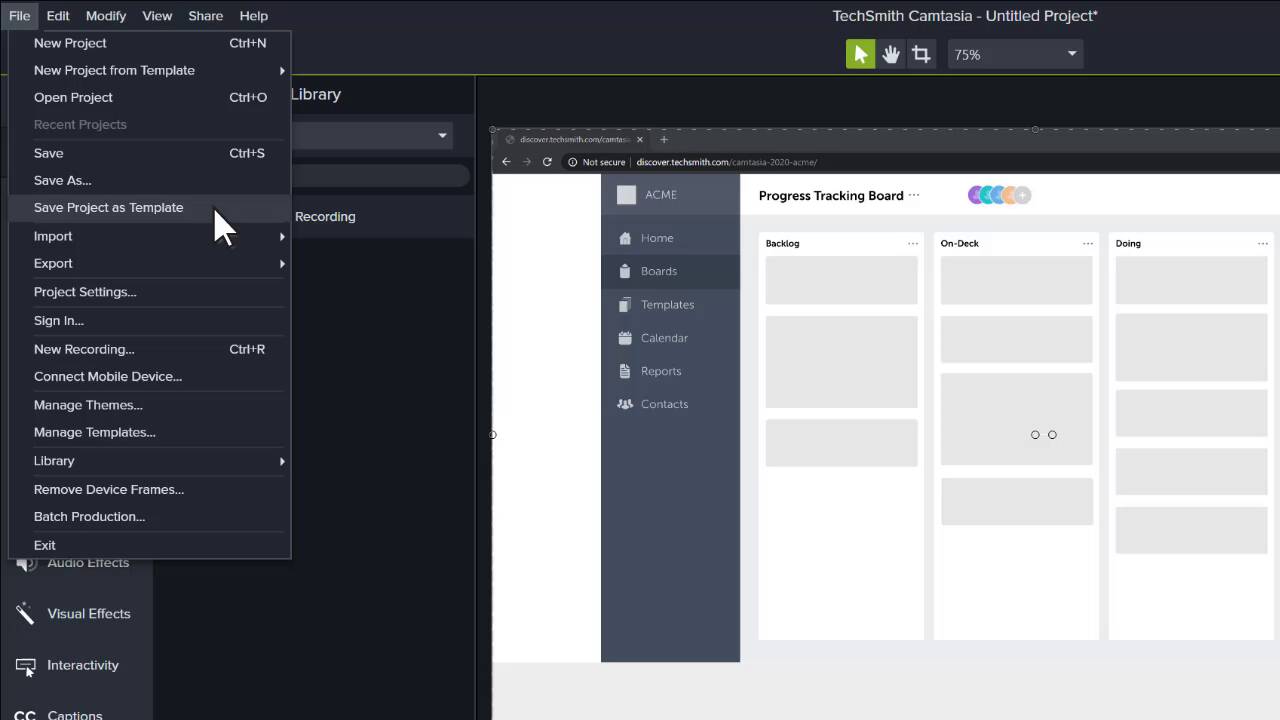Image resolution: width=1280 pixels, height=720 pixels.
Task: Click the Not secure site indicator
Action: (x=597, y=162)
